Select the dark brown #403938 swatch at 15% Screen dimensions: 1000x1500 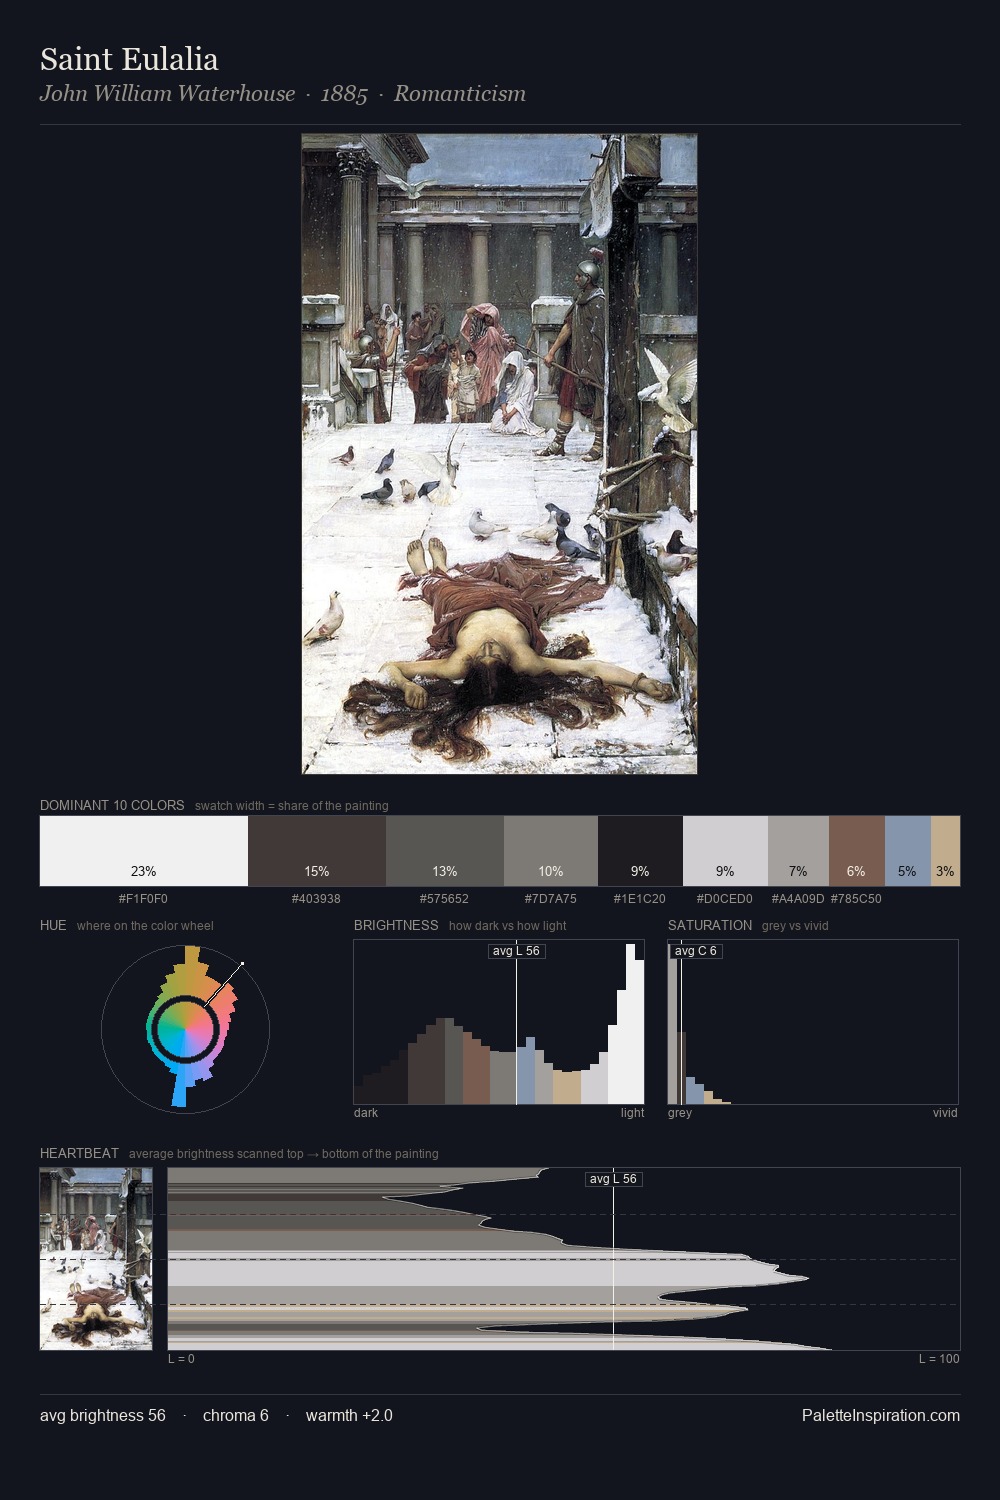(317, 851)
